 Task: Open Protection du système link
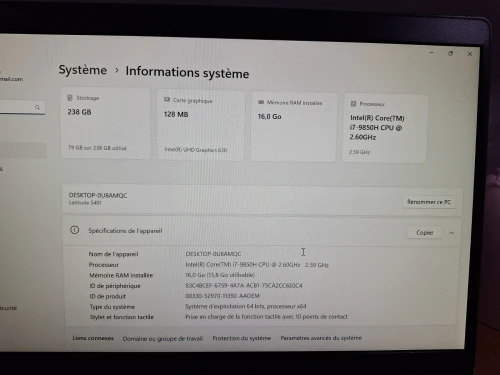coord(242,338)
